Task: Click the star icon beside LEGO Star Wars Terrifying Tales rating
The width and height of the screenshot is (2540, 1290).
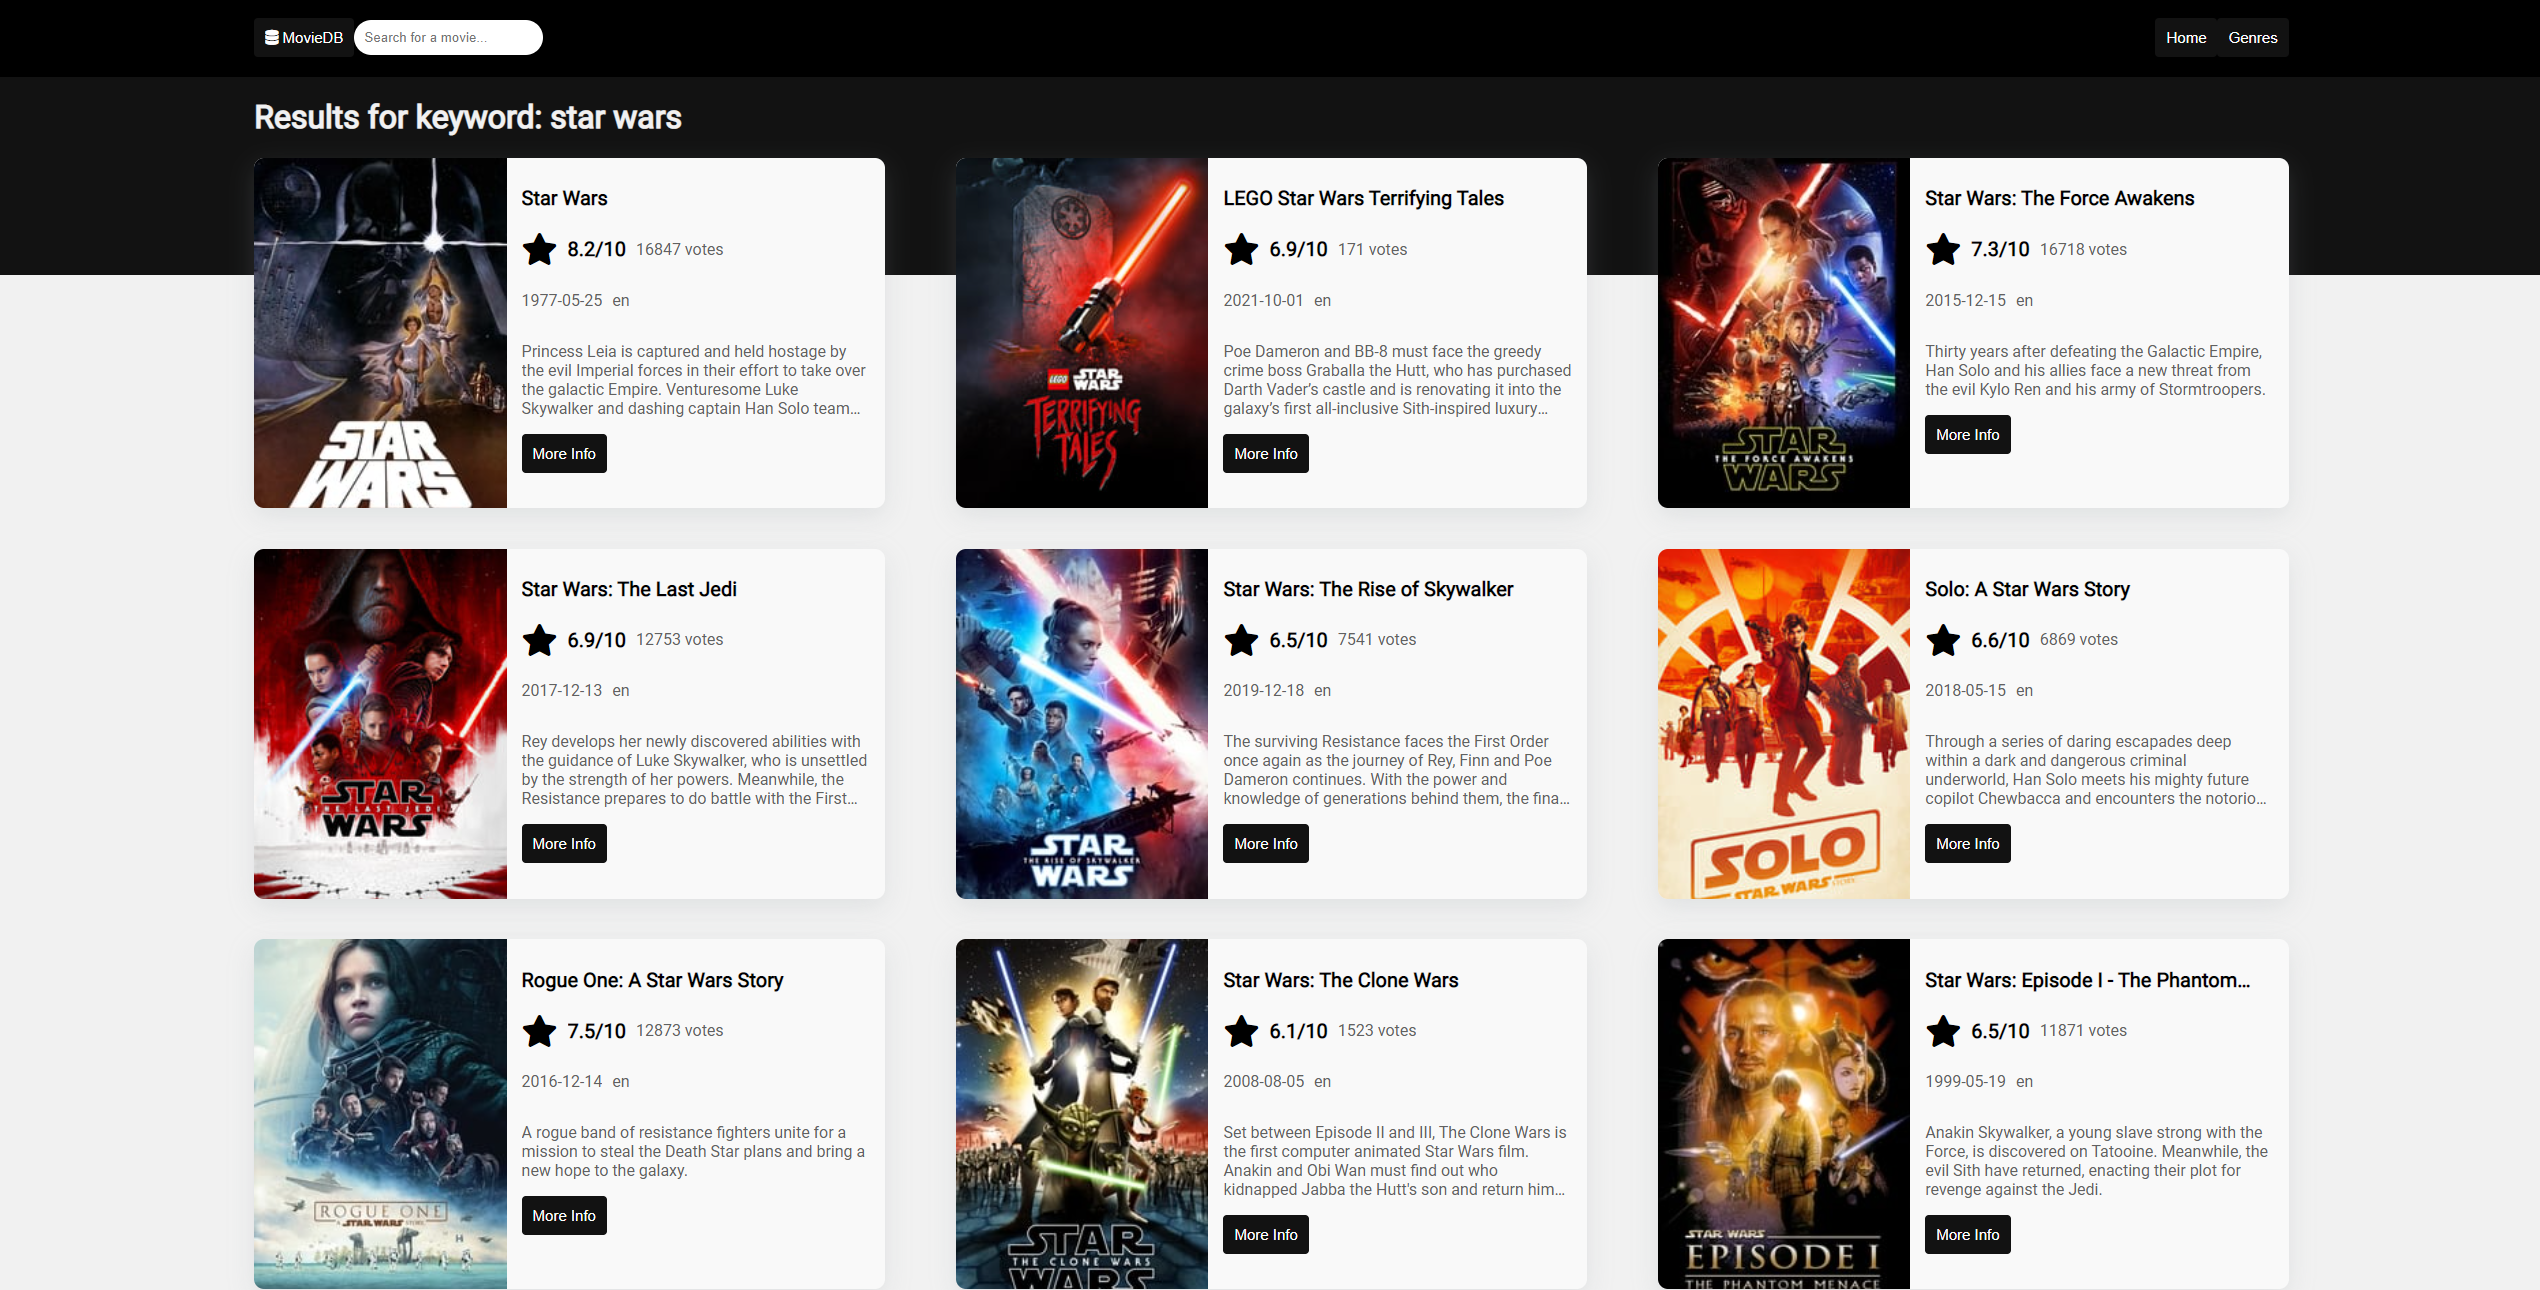Action: coord(1241,250)
